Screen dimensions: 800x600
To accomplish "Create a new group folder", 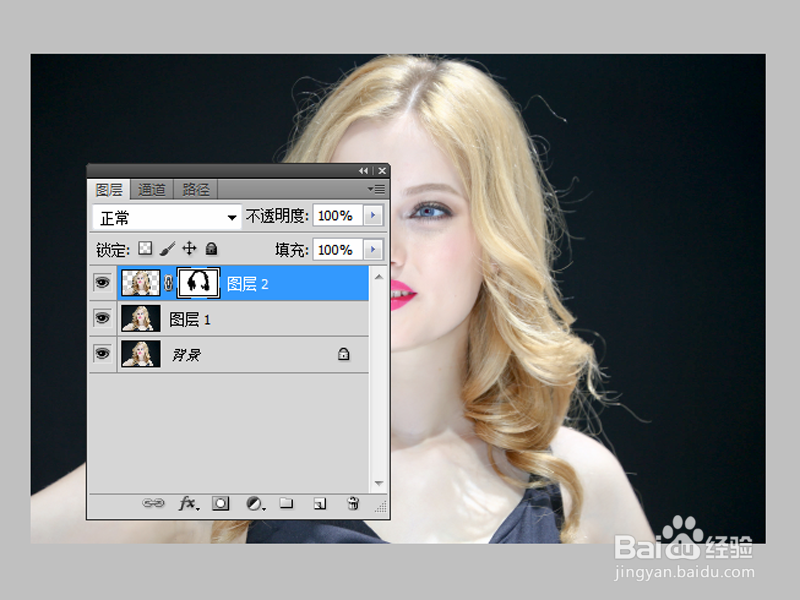I will (x=287, y=503).
